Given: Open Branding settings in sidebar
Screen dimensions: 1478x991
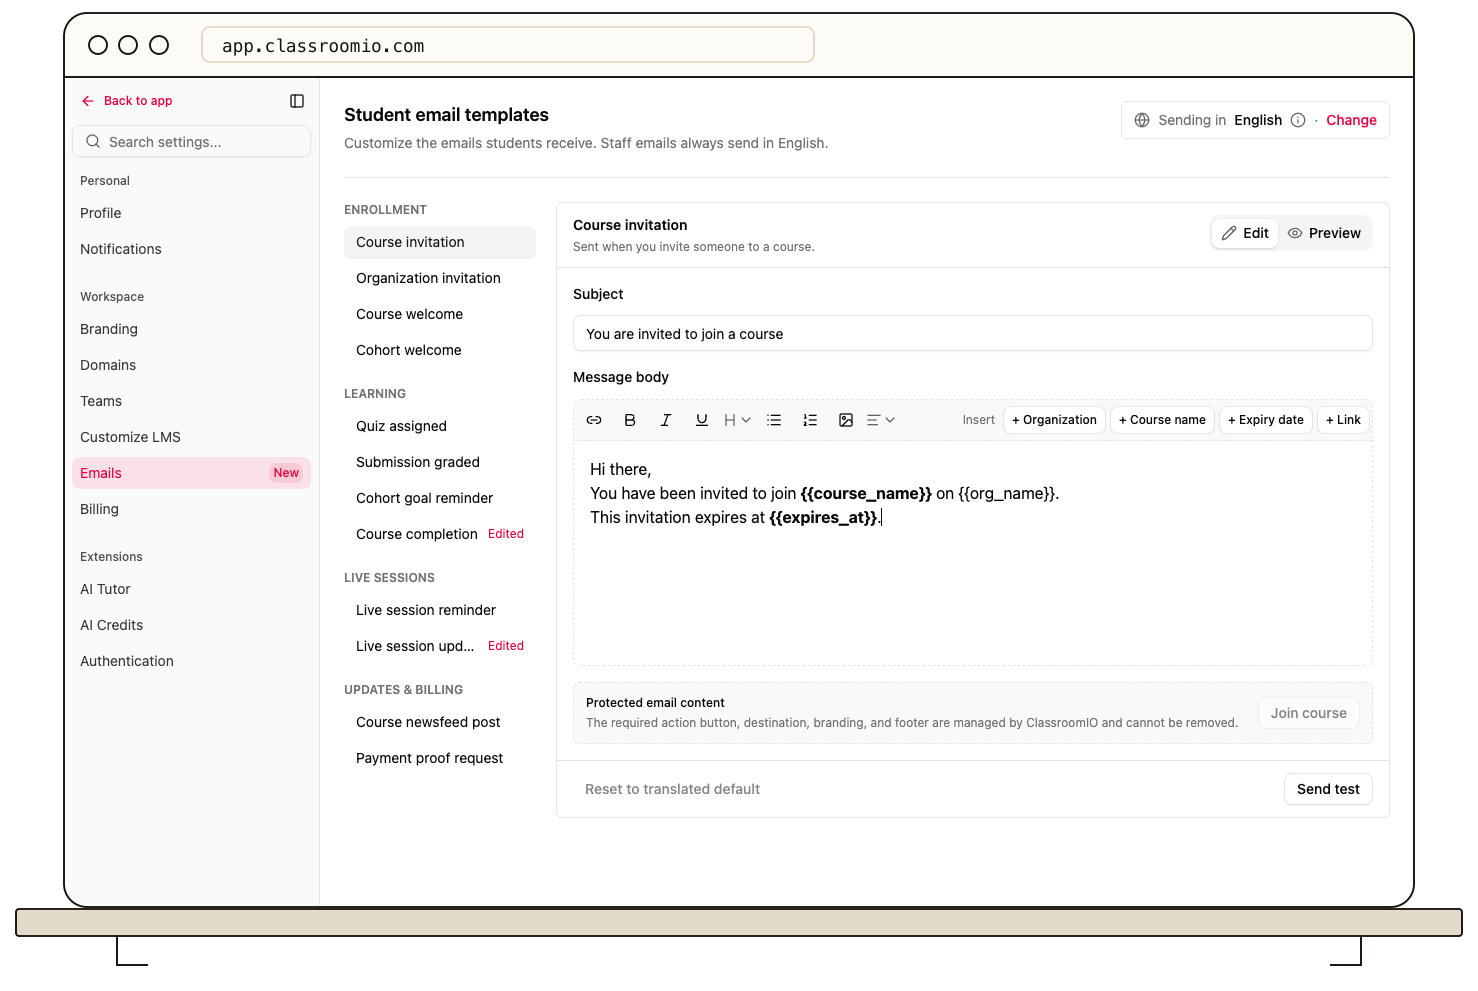Looking at the screenshot, I should (191, 329).
